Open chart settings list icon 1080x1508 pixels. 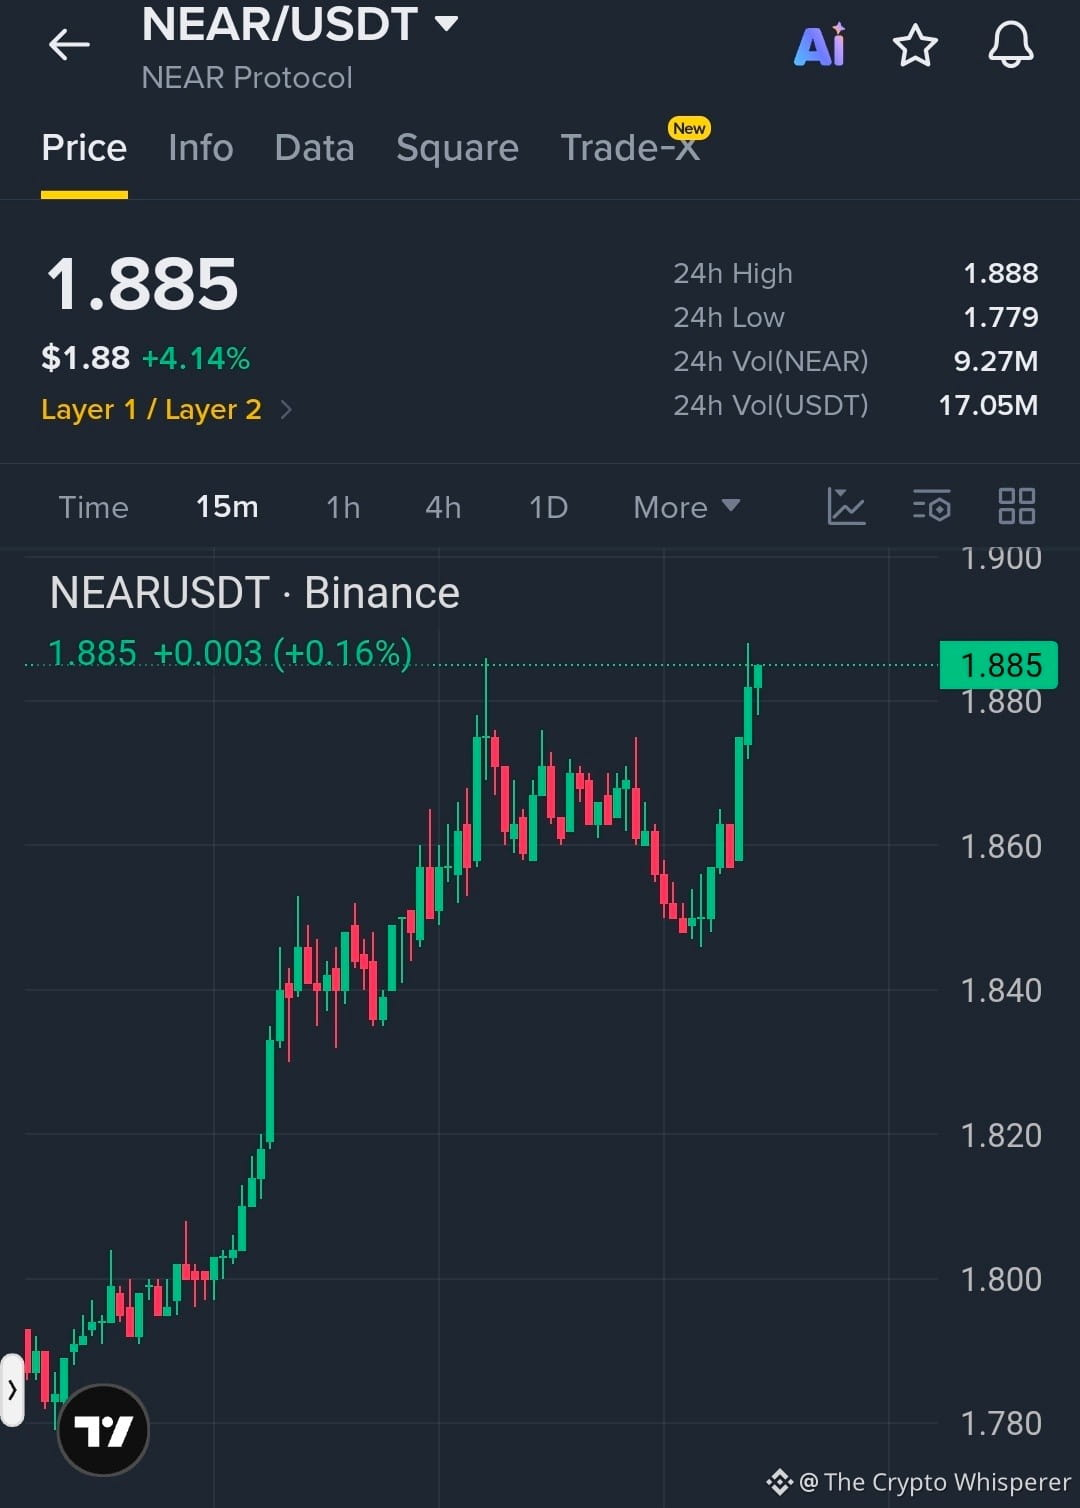[931, 506]
